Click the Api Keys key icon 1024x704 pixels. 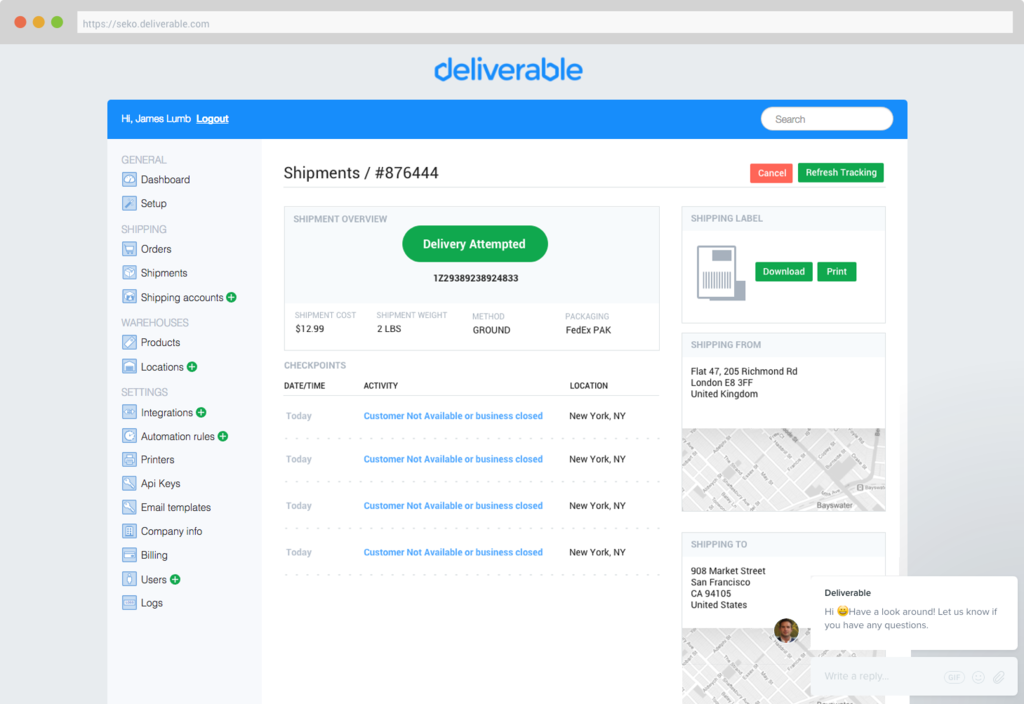click(x=129, y=483)
